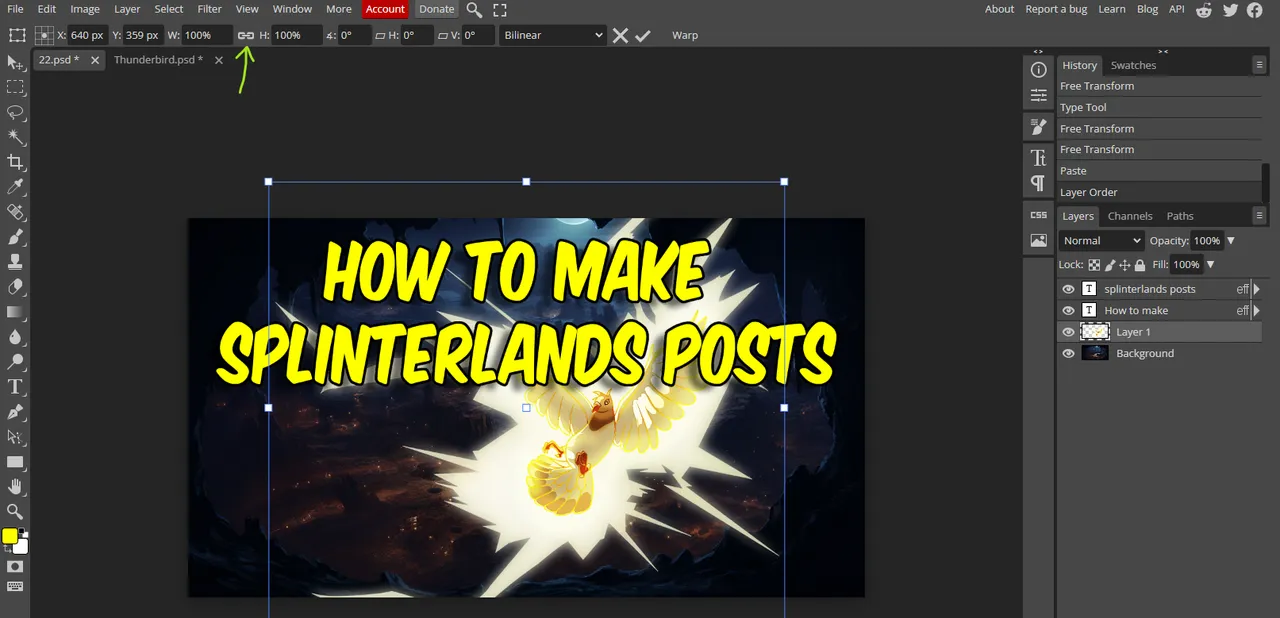This screenshot has width=1280, height=618.
Task: Select the Eraser tool
Action: (15, 287)
